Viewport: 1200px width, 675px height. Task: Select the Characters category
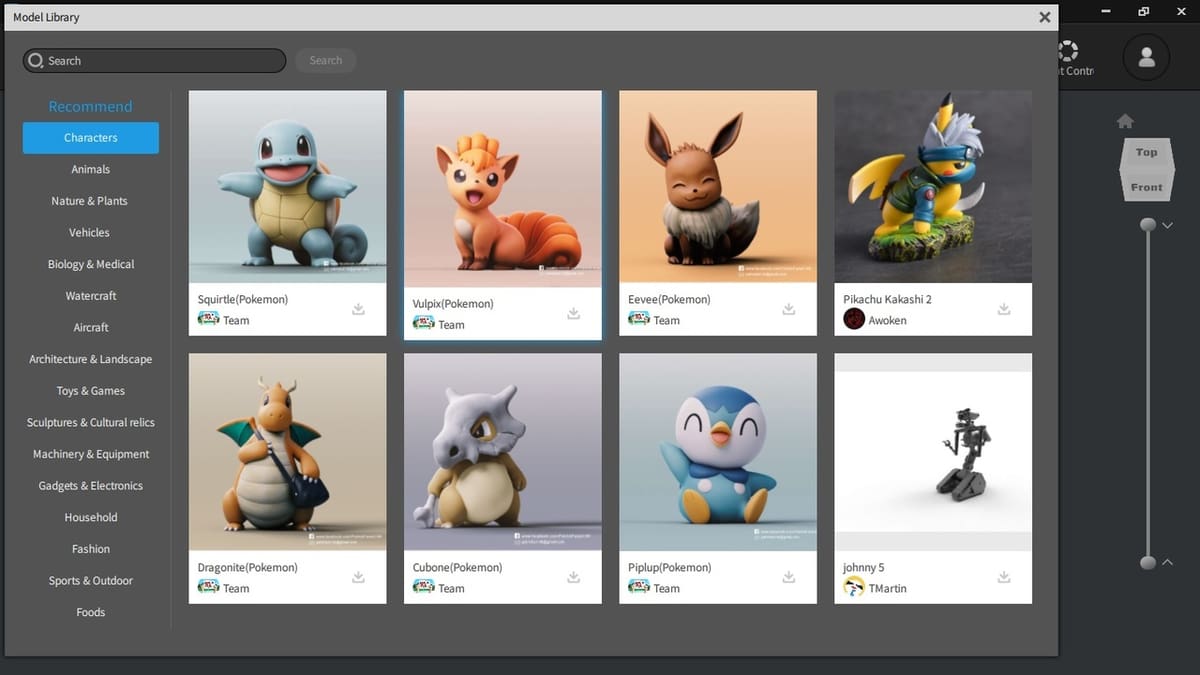click(91, 138)
